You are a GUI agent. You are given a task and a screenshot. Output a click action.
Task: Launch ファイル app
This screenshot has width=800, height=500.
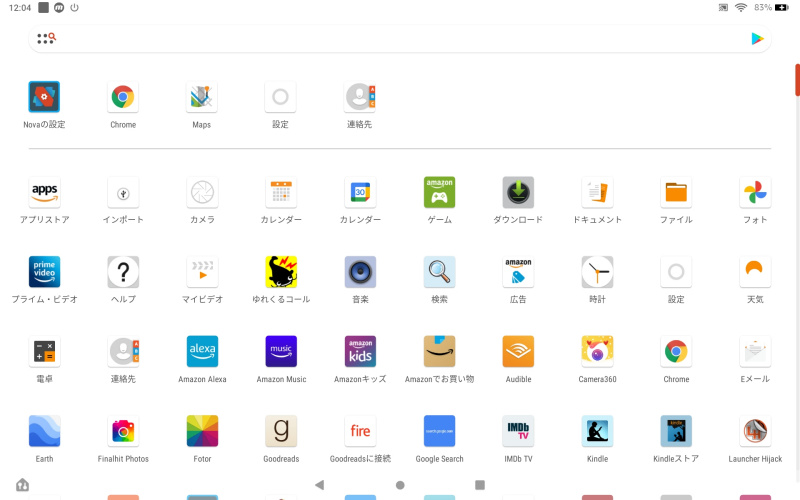(676, 192)
